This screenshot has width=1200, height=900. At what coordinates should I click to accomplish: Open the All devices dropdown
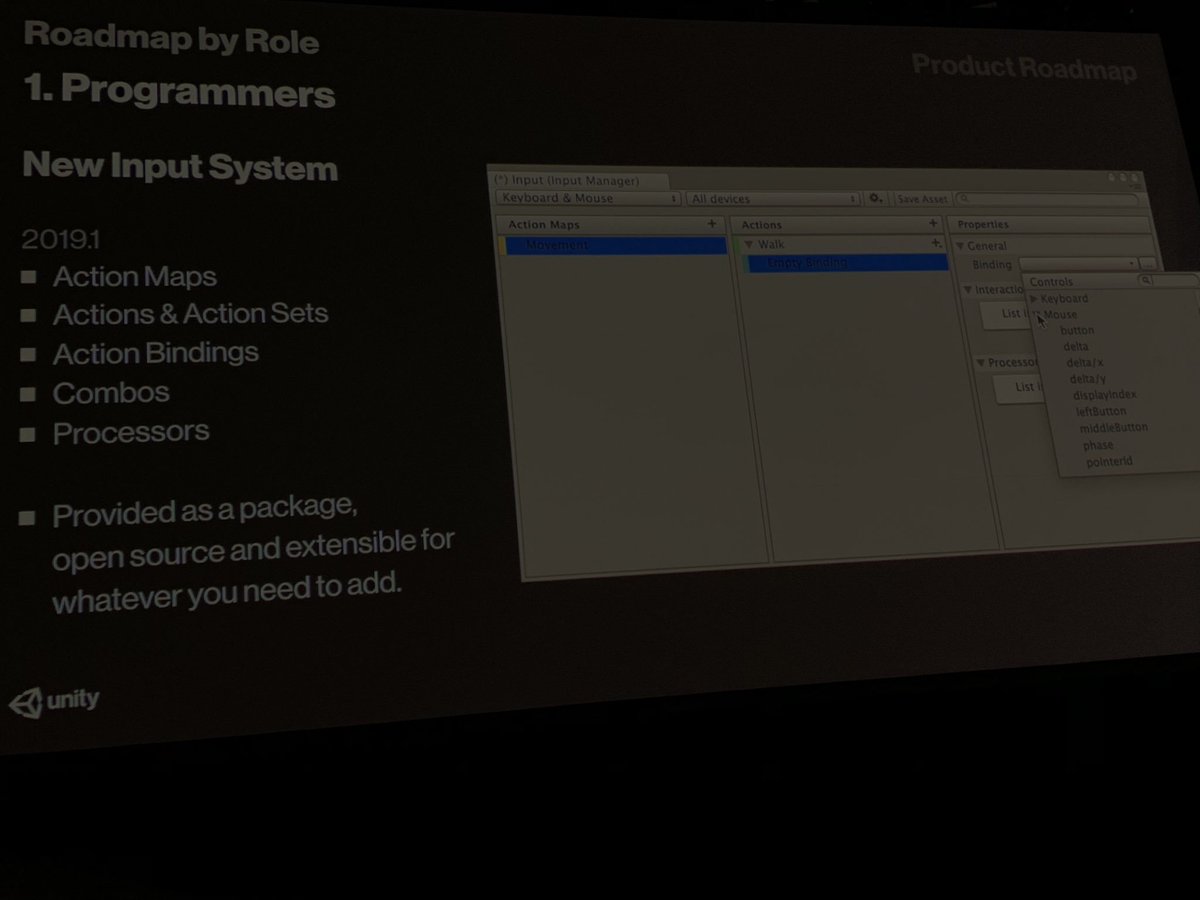tap(774, 199)
